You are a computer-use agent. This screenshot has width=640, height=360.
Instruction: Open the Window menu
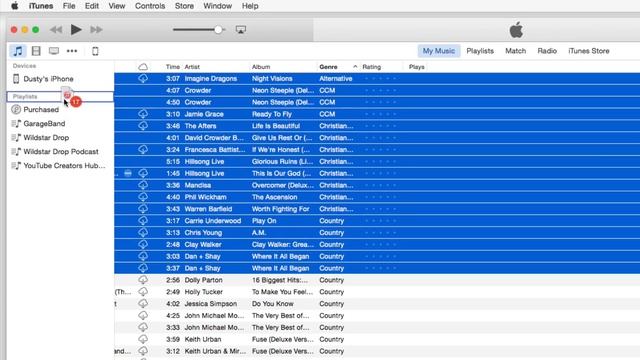point(218,6)
